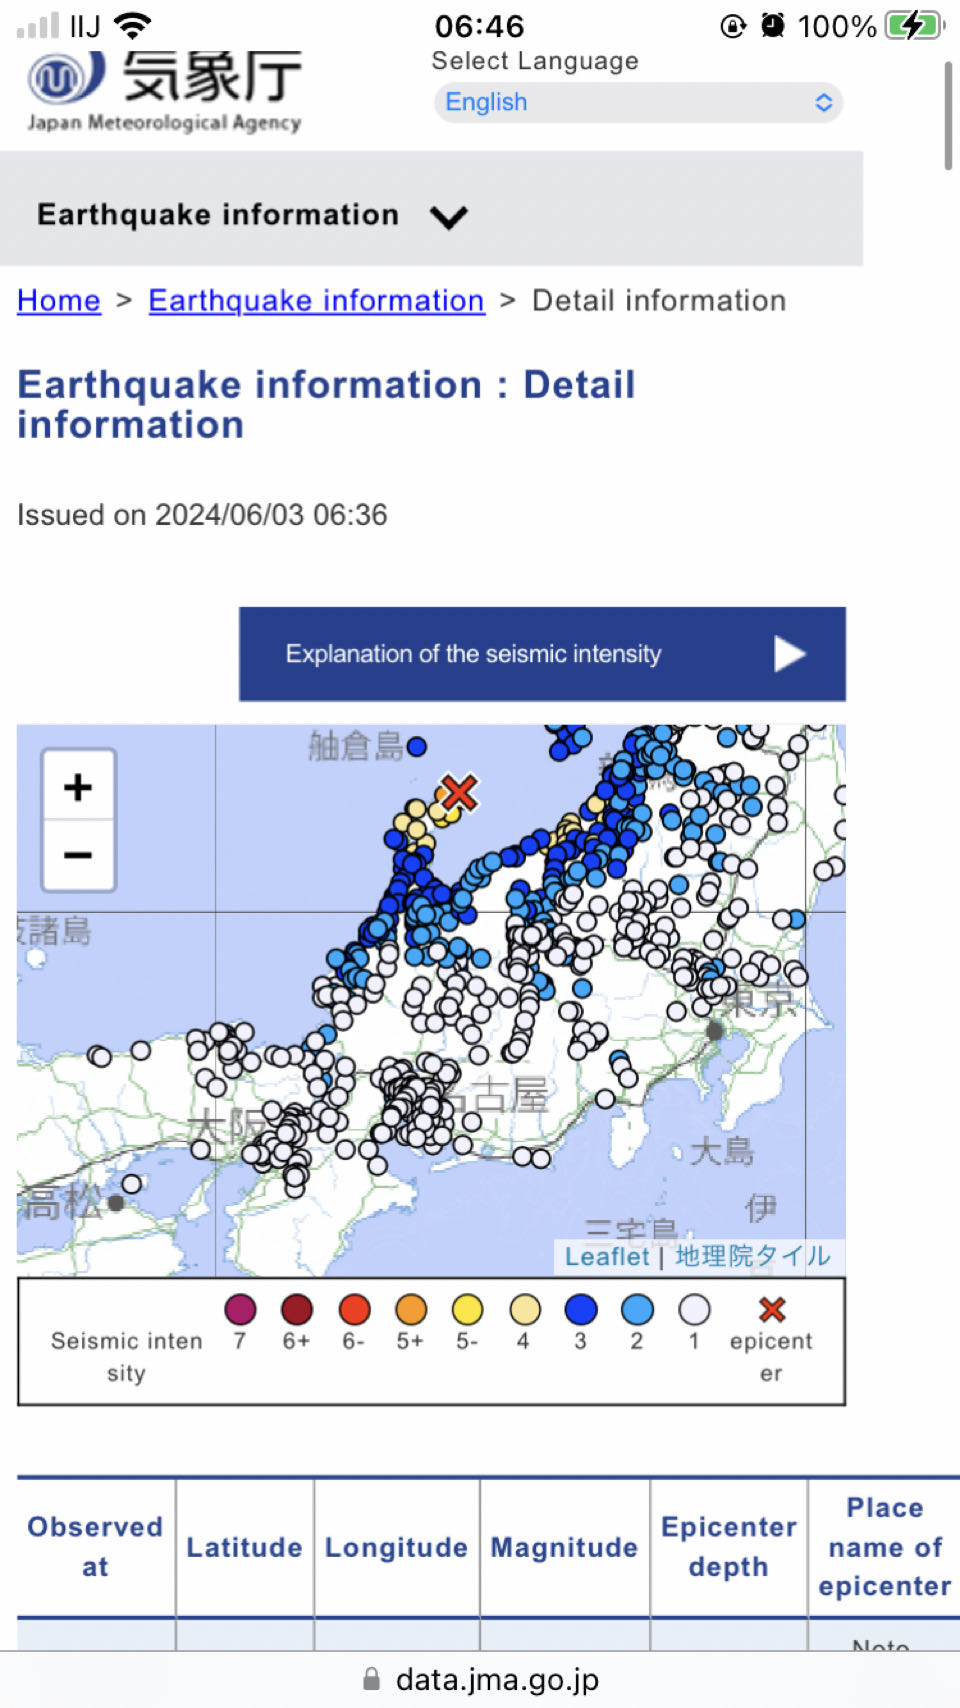Viewport: 960px width, 1708px height.
Task: Click the intensity 3 blue legend swatch
Action: click(581, 1309)
